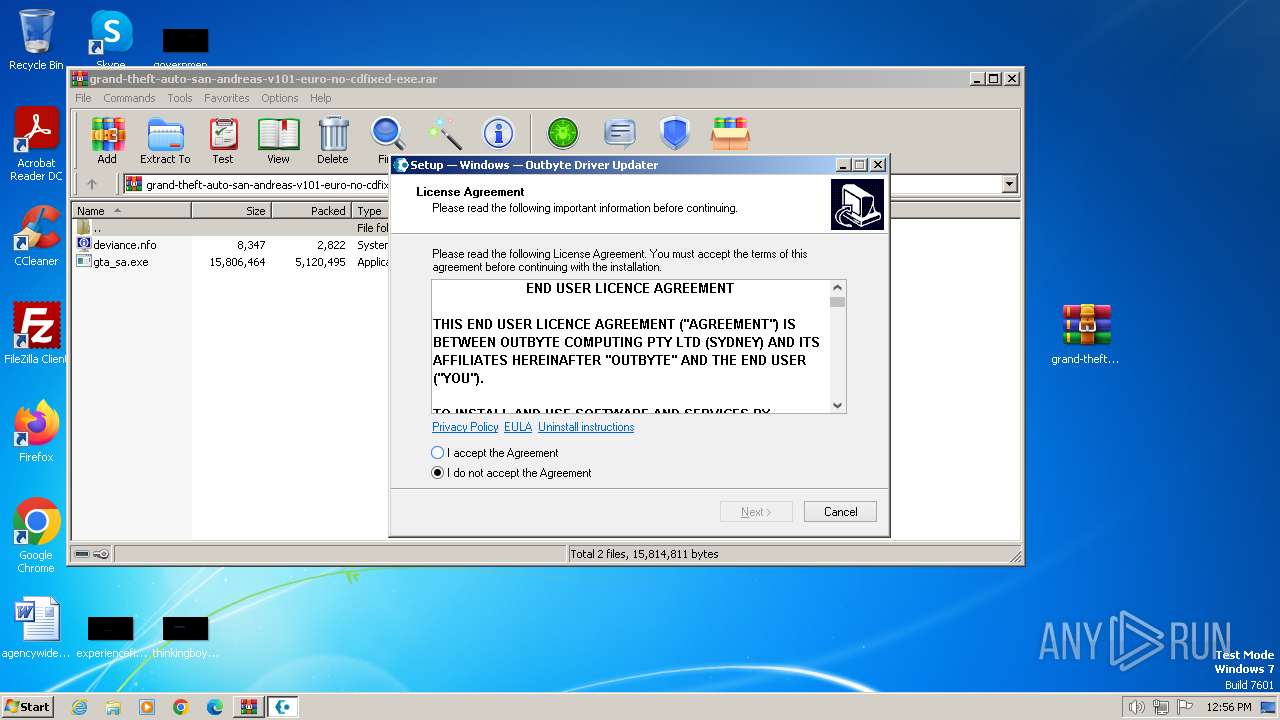Click the Comment speech bubble icon
The height and width of the screenshot is (720, 1280).
pos(620,133)
